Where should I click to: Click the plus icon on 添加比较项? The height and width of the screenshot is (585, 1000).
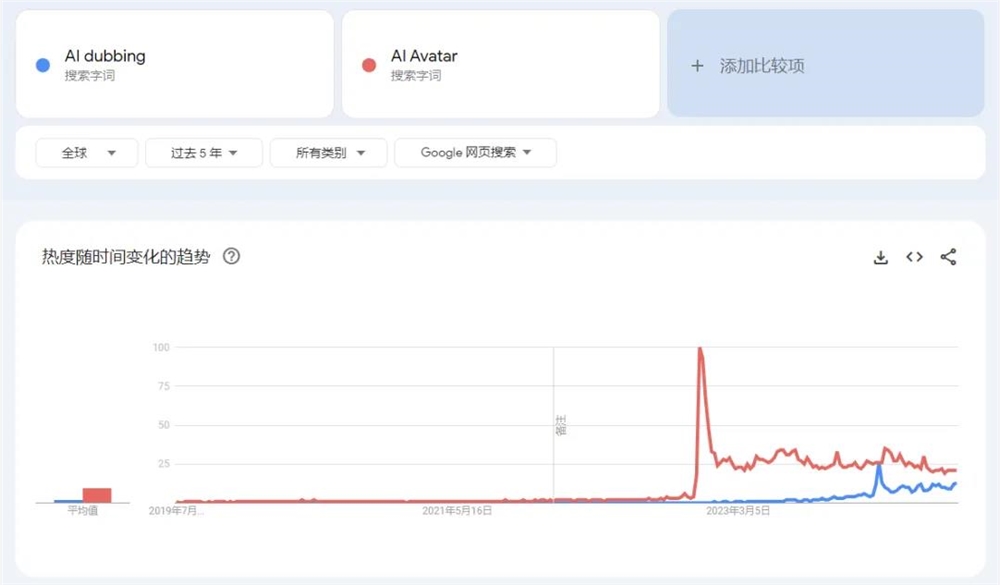[x=697, y=66]
